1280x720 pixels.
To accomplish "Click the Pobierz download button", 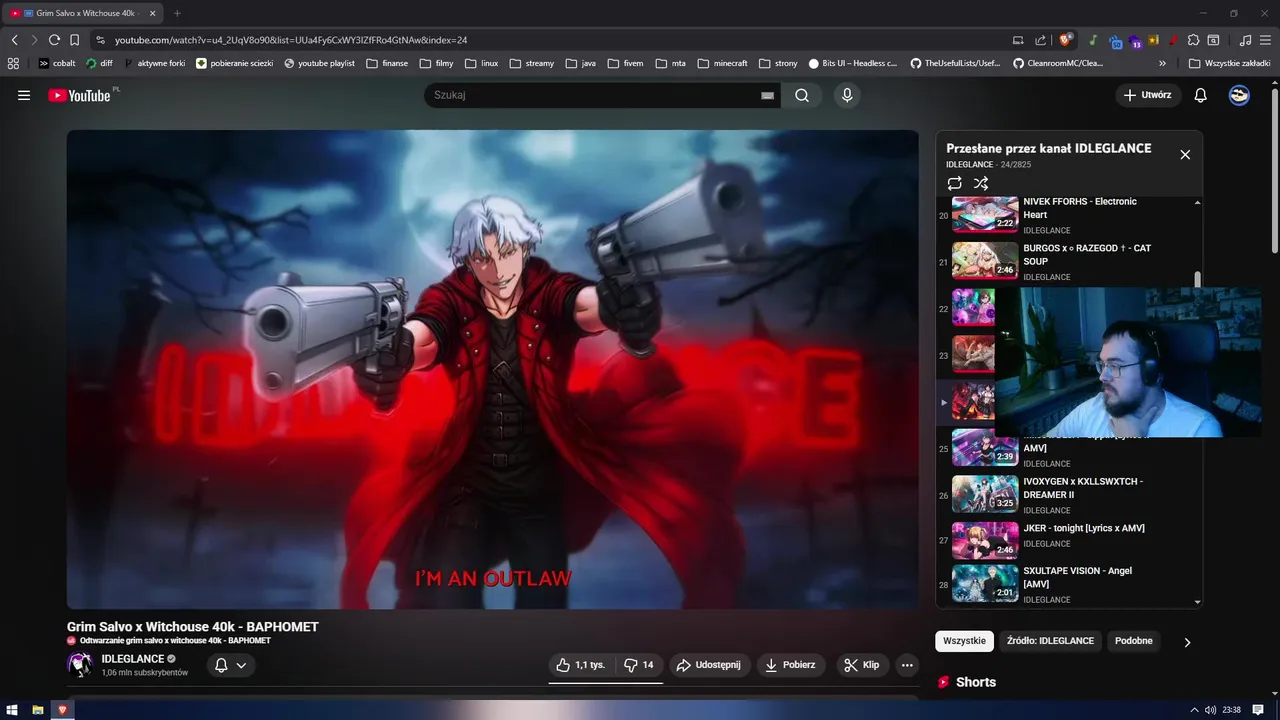I will [x=790, y=665].
